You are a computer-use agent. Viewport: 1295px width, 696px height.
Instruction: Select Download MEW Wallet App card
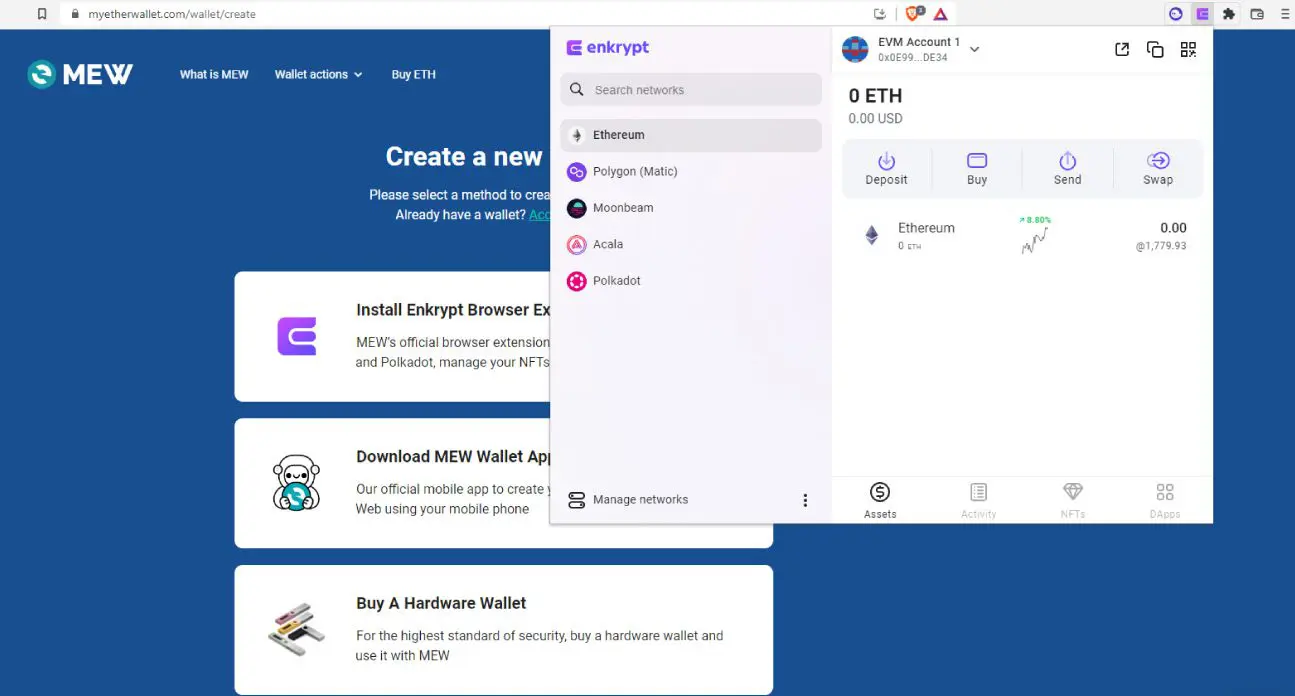392,483
